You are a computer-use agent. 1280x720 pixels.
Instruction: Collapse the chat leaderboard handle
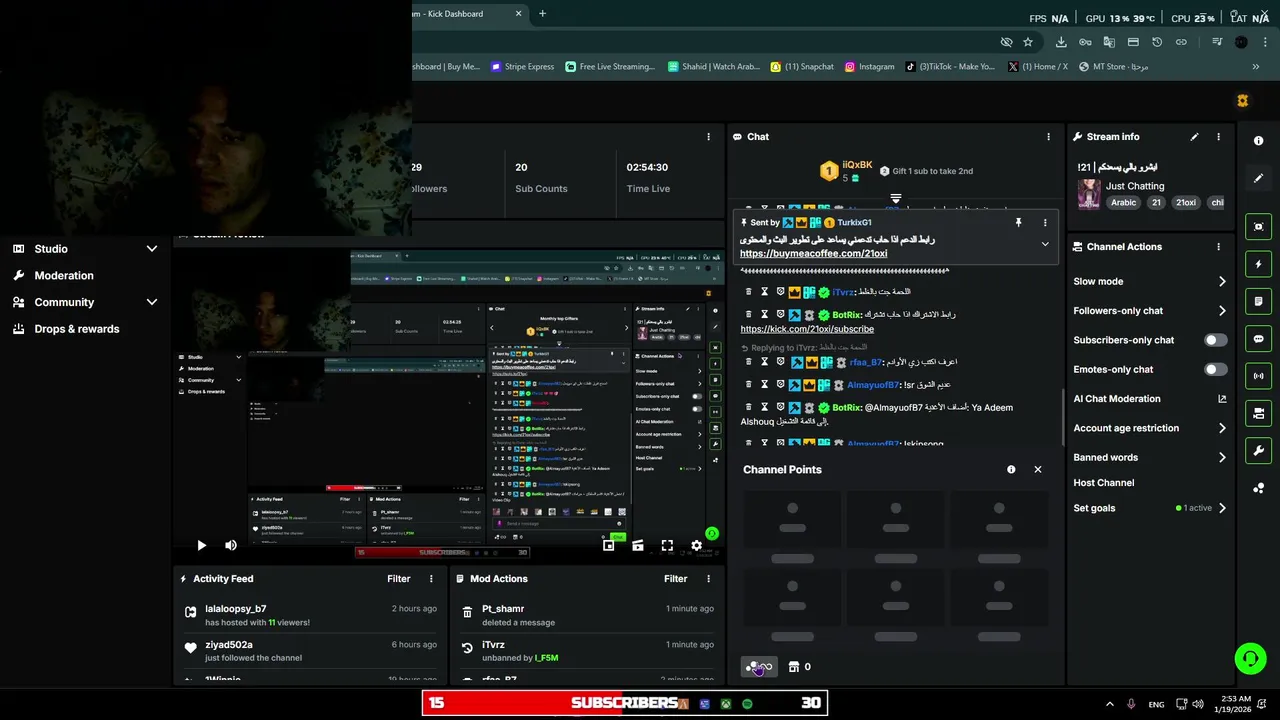click(896, 199)
